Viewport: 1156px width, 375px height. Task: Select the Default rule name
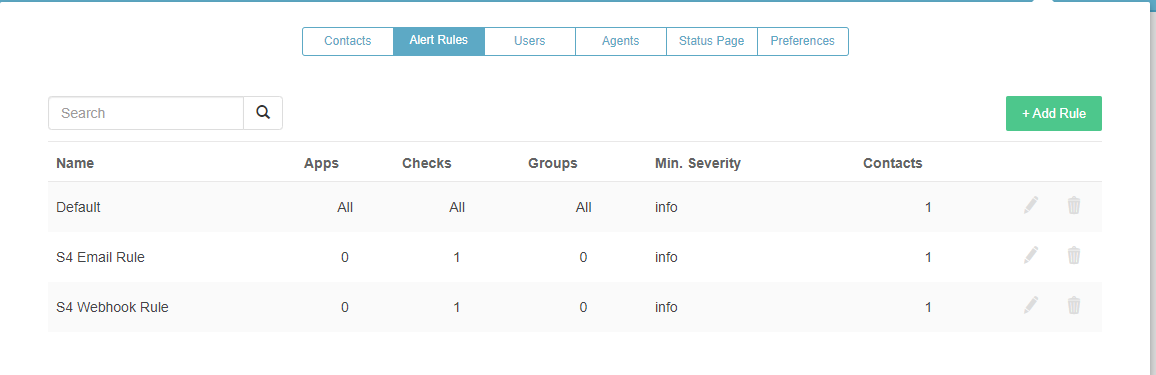coord(78,207)
